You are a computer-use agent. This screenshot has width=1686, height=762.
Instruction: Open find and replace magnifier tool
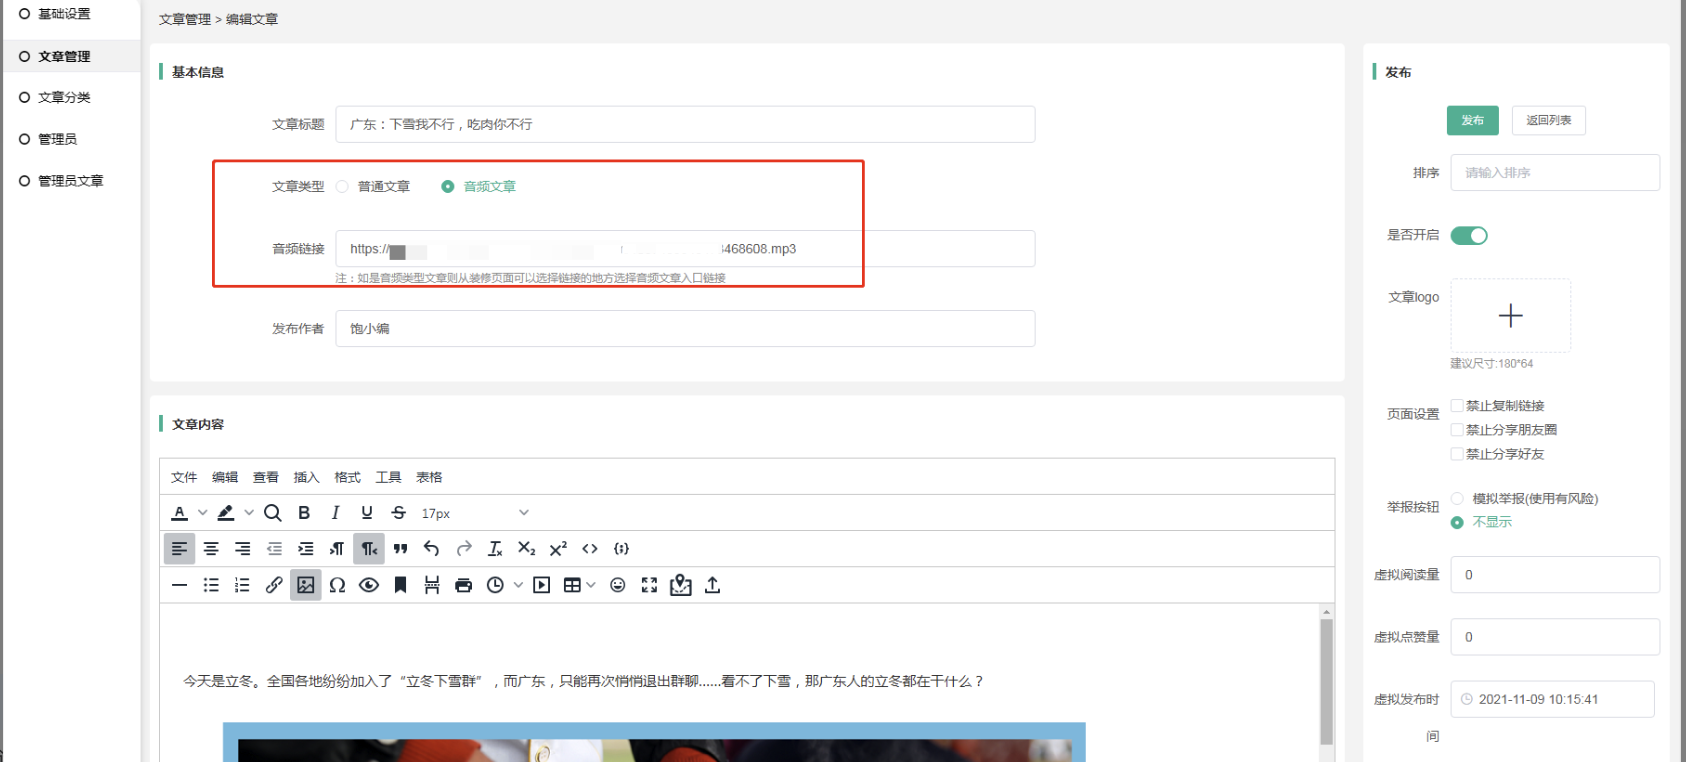pos(272,513)
